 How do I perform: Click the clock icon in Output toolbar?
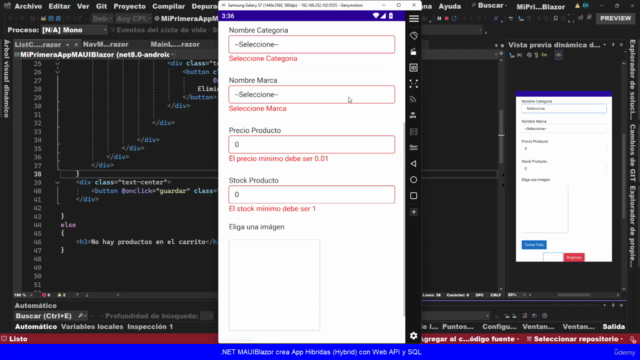click(544, 316)
